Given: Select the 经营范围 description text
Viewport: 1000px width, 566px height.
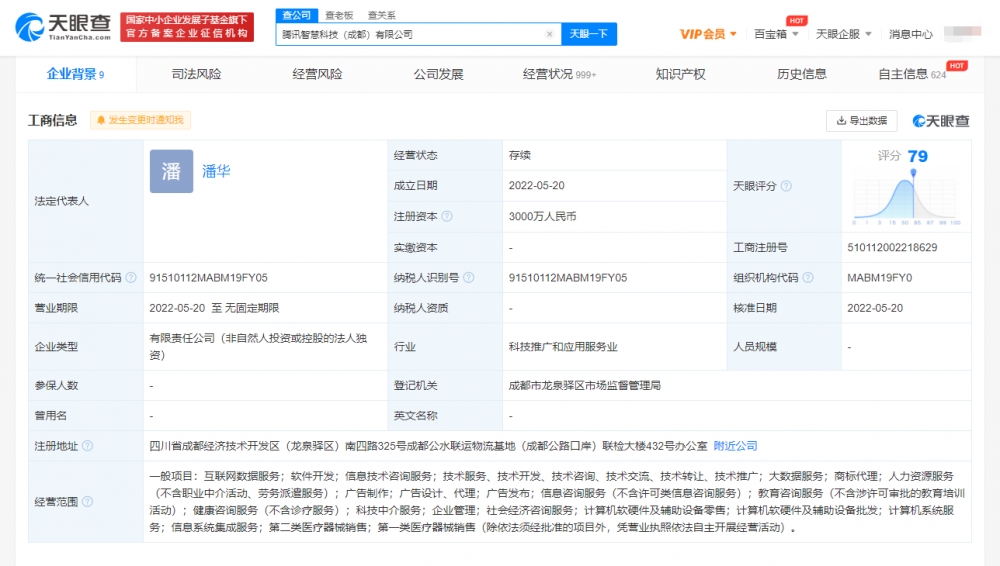Looking at the screenshot, I should [557, 502].
